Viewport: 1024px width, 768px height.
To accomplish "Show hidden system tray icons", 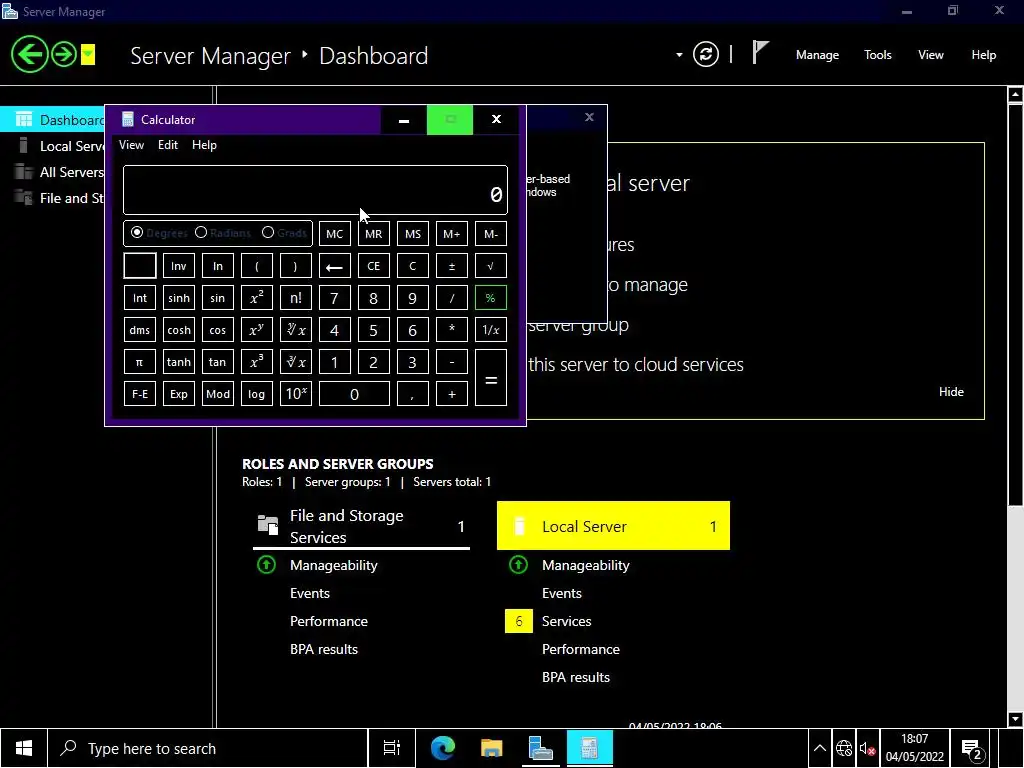I will pyautogui.click(x=820, y=748).
